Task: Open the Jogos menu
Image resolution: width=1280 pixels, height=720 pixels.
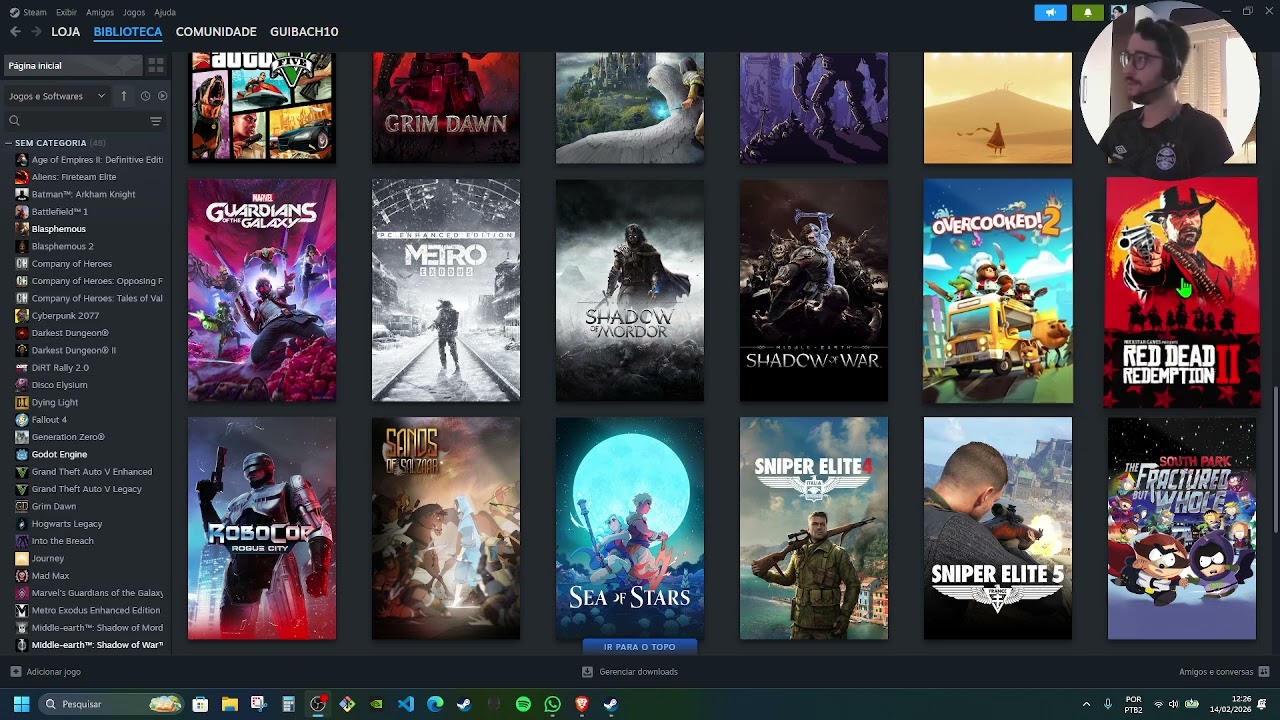Action: pyautogui.click(x=134, y=12)
